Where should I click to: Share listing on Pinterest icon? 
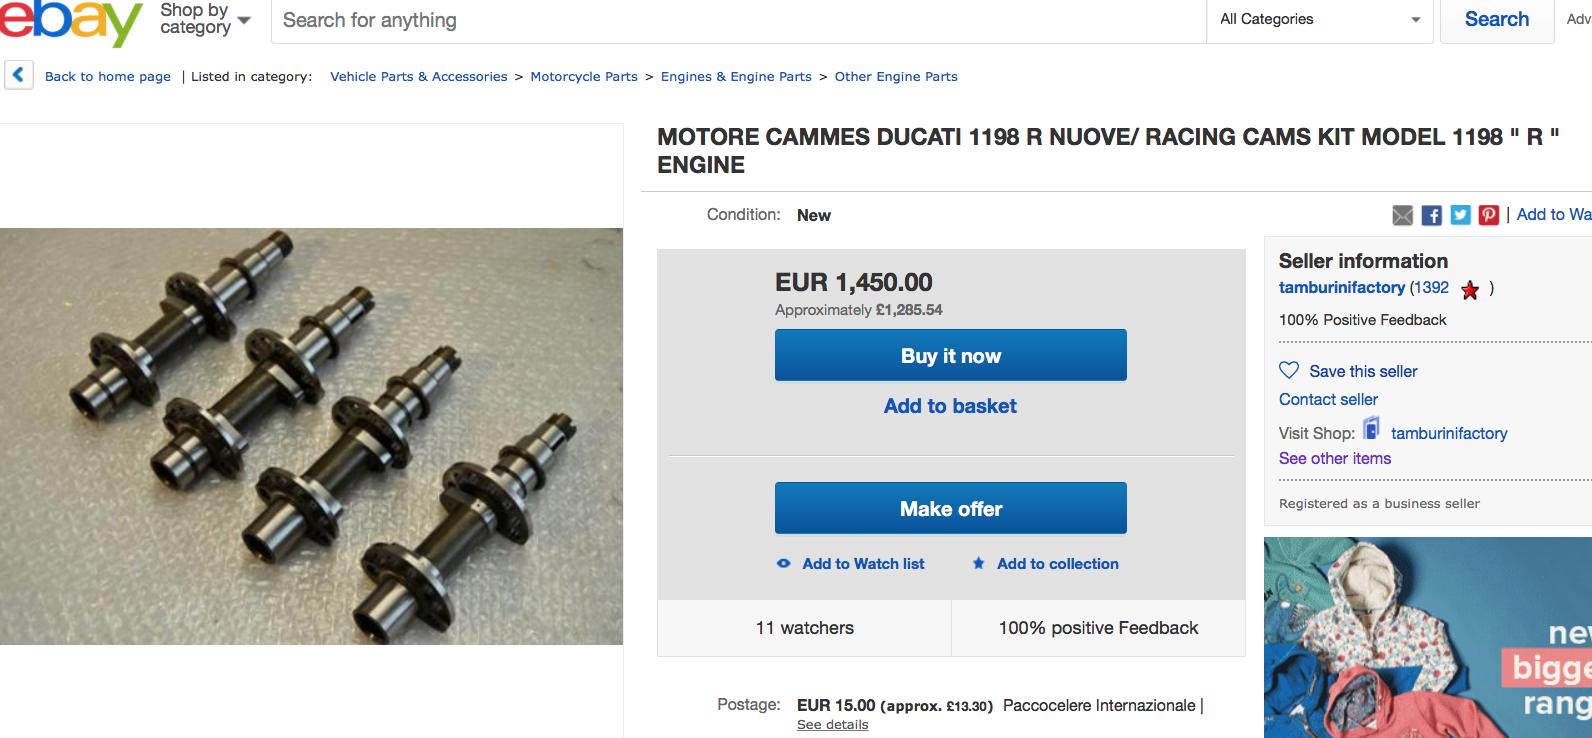1489,215
